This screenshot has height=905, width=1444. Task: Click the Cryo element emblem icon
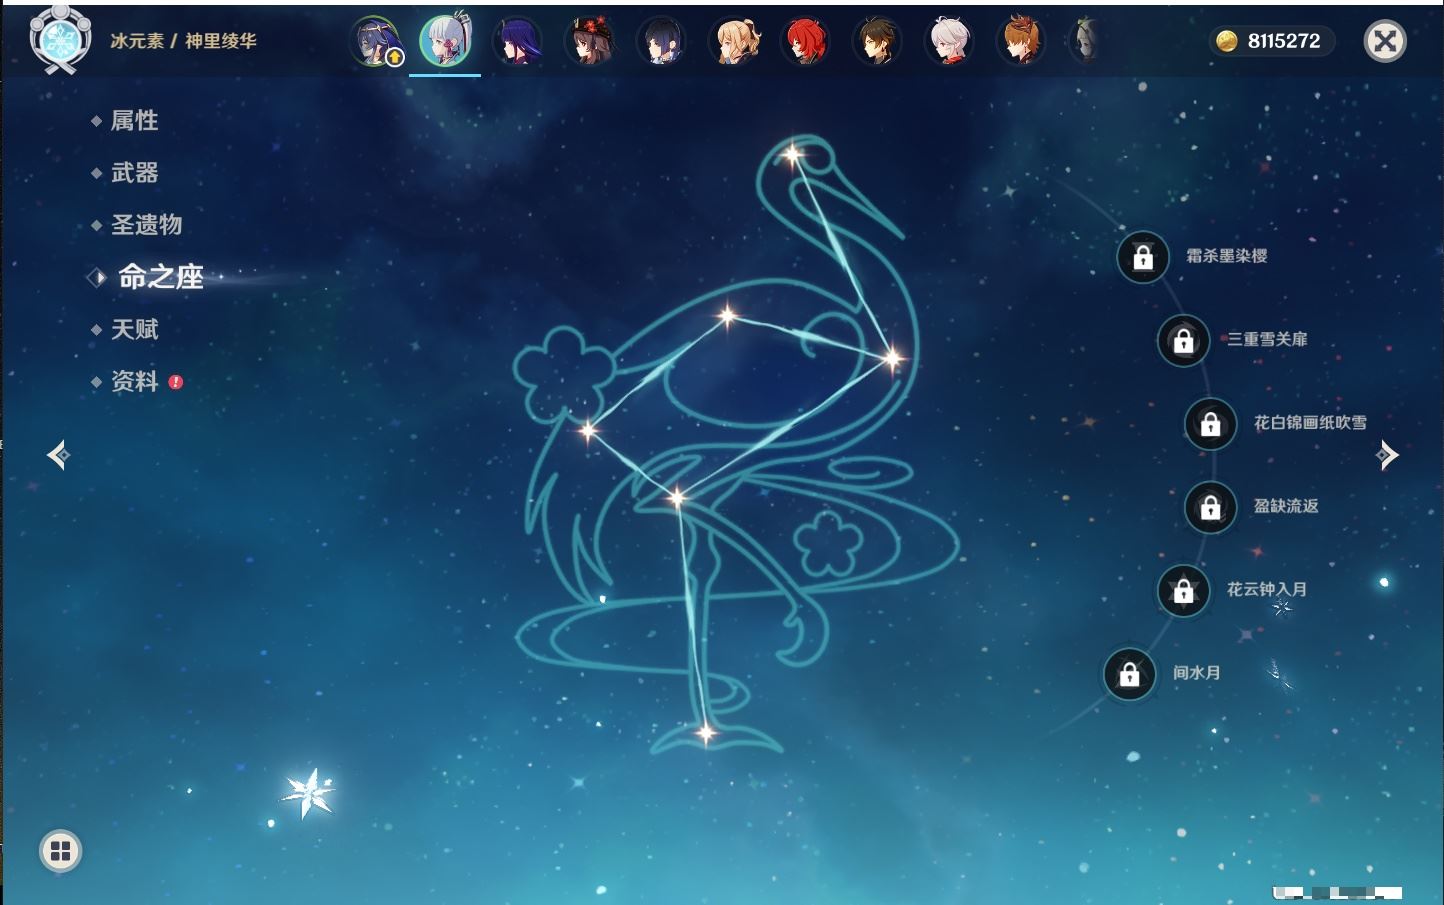click(x=60, y=40)
